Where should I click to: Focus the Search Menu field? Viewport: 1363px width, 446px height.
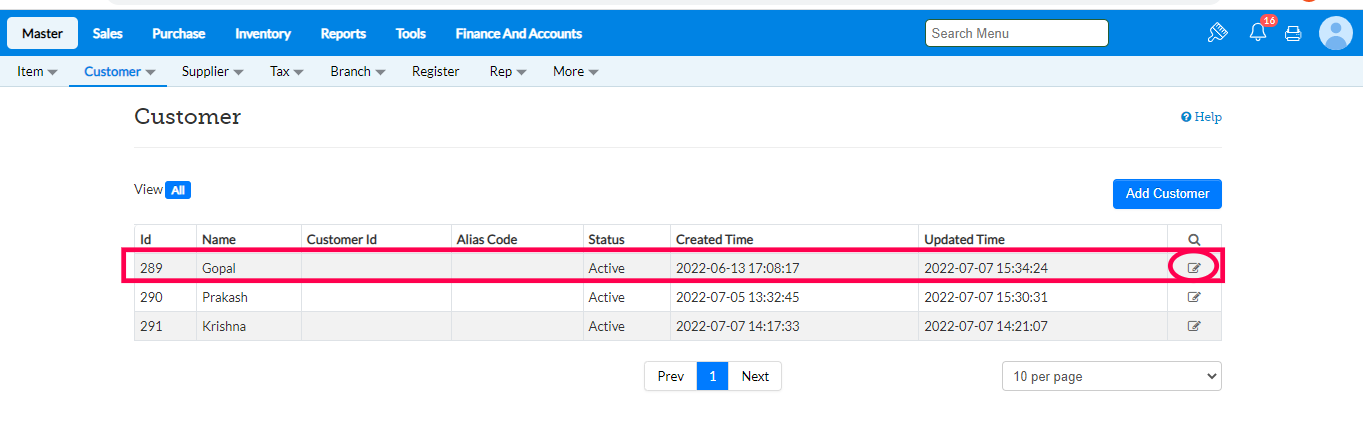point(1016,33)
